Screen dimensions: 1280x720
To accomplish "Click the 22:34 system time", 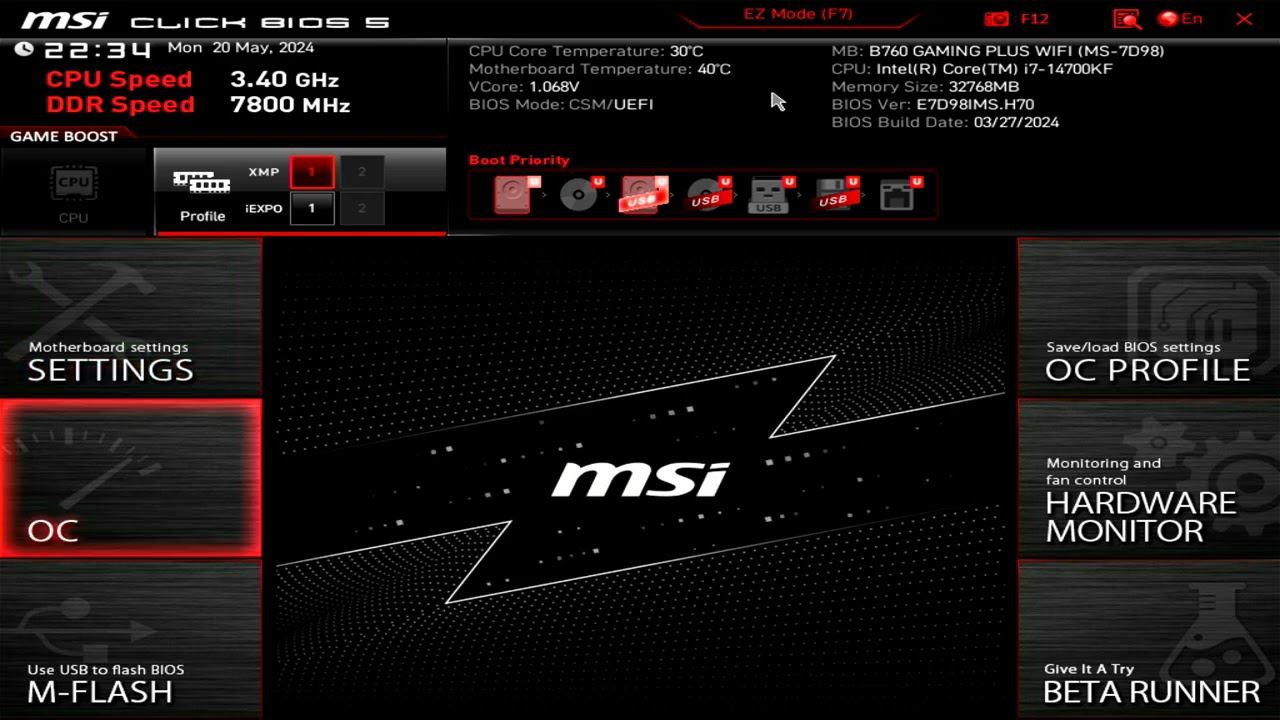I will 98,50.
